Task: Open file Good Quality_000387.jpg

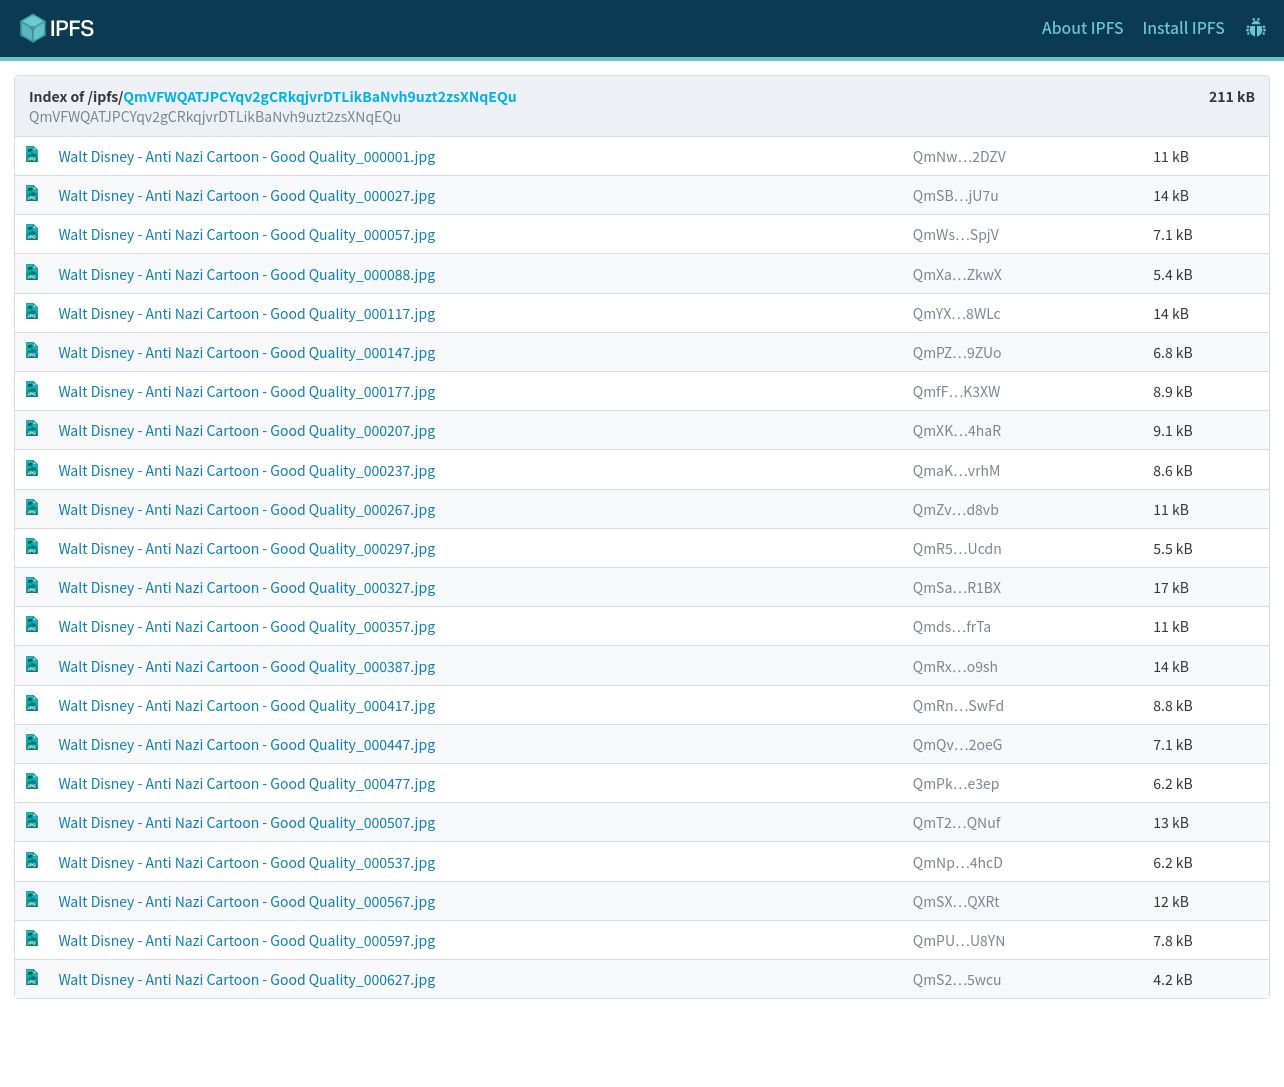Action: 247,667
